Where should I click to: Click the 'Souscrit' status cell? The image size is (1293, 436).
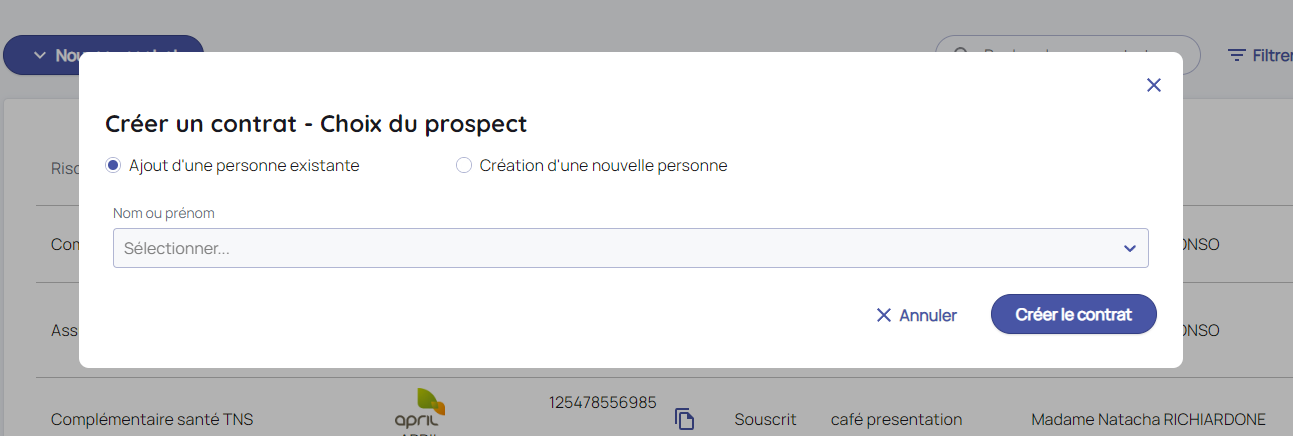pos(765,419)
